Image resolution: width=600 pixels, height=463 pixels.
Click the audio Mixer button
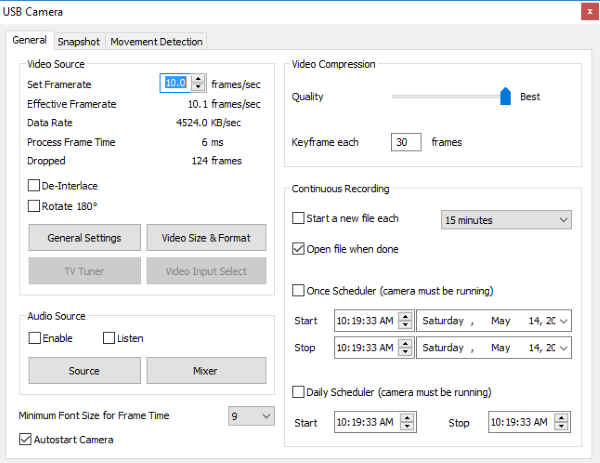click(x=207, y=370)
